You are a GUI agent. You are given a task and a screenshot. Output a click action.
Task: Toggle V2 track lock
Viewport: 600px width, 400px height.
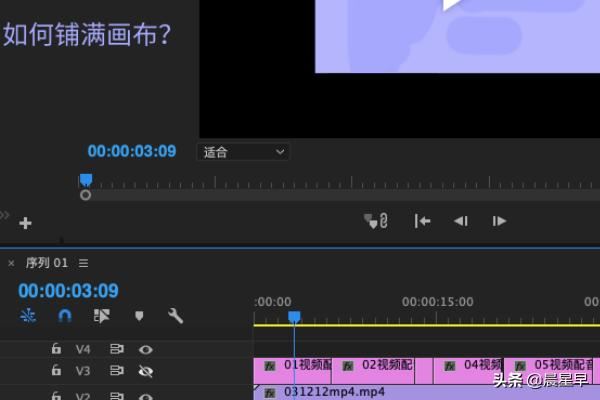tap(56, 395)
